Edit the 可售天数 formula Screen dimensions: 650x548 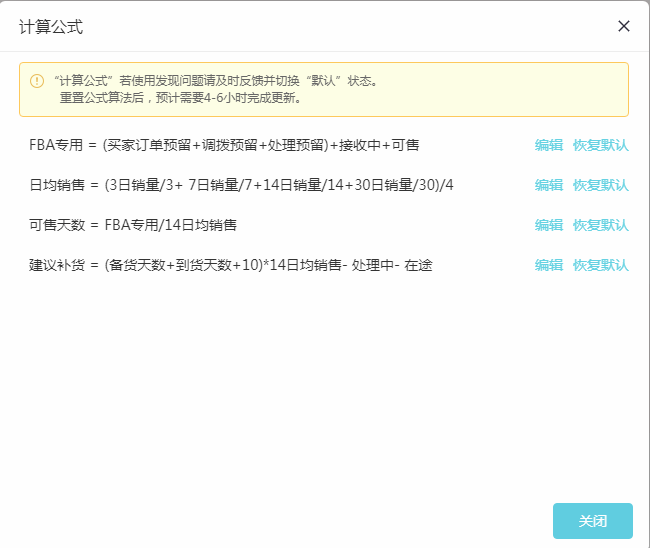pos(548,225)
